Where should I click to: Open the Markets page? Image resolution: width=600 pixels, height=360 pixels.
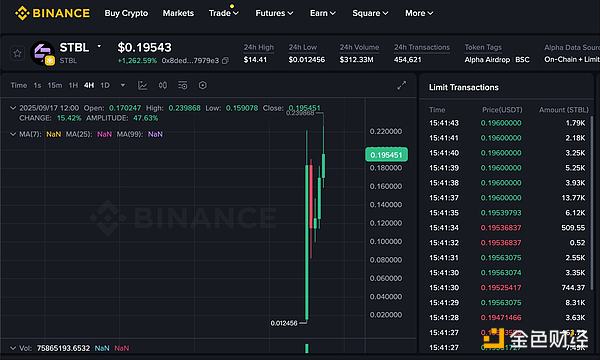(178, 13)
